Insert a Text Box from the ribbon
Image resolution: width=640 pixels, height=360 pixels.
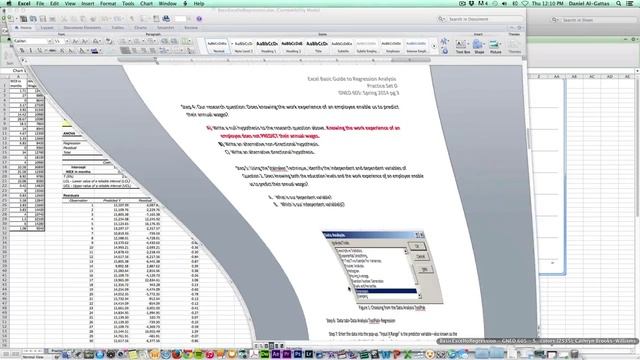(462, 46)
